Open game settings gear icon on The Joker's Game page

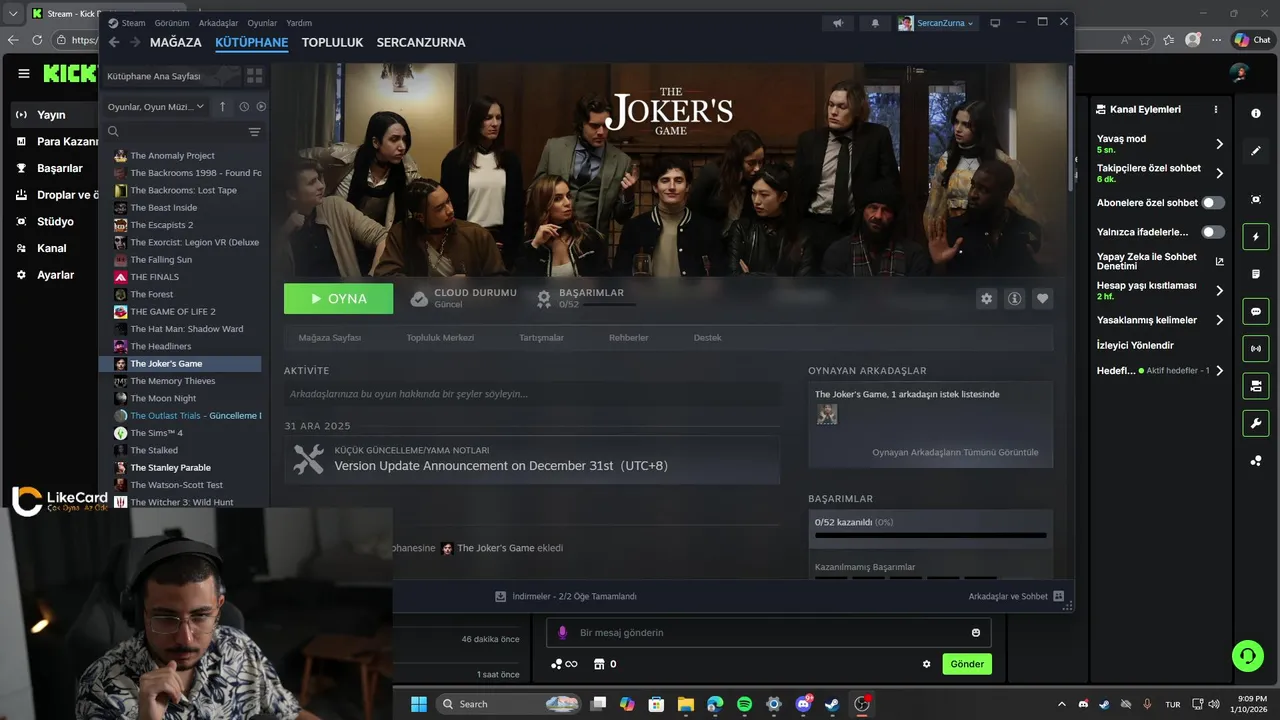(987, 298)
